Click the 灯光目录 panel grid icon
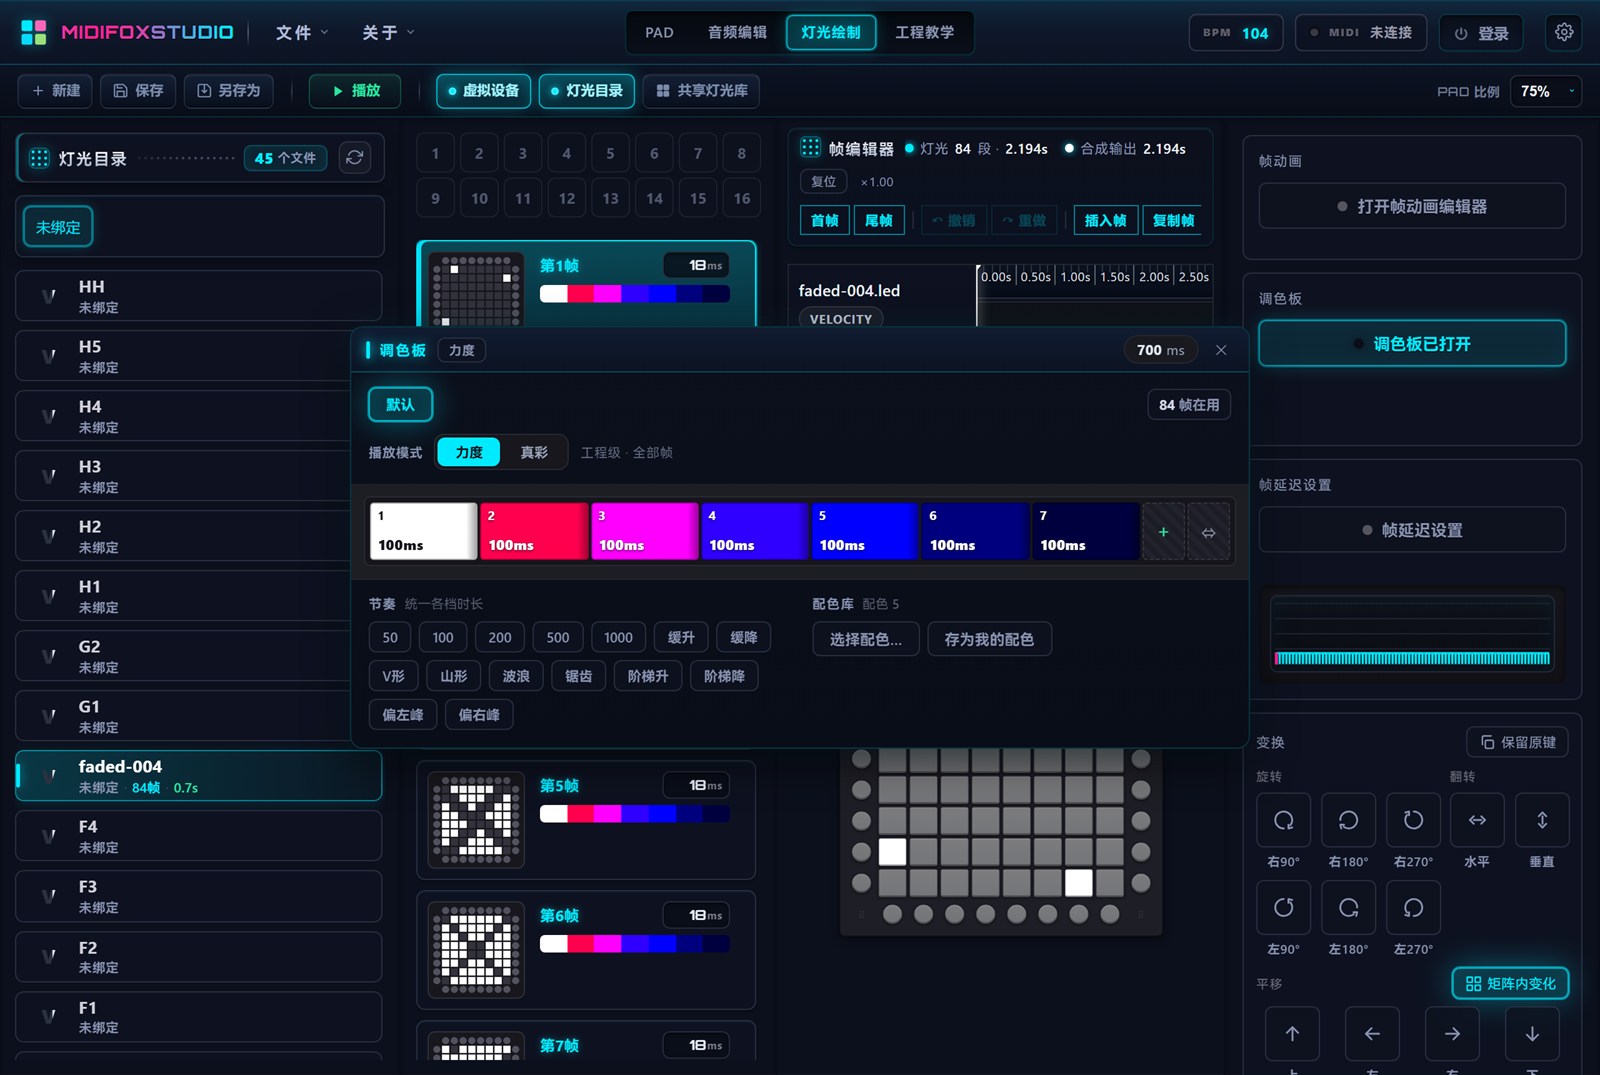Image resolution: width=1600 pixels, height=1075 pixels. pos(39,158)
